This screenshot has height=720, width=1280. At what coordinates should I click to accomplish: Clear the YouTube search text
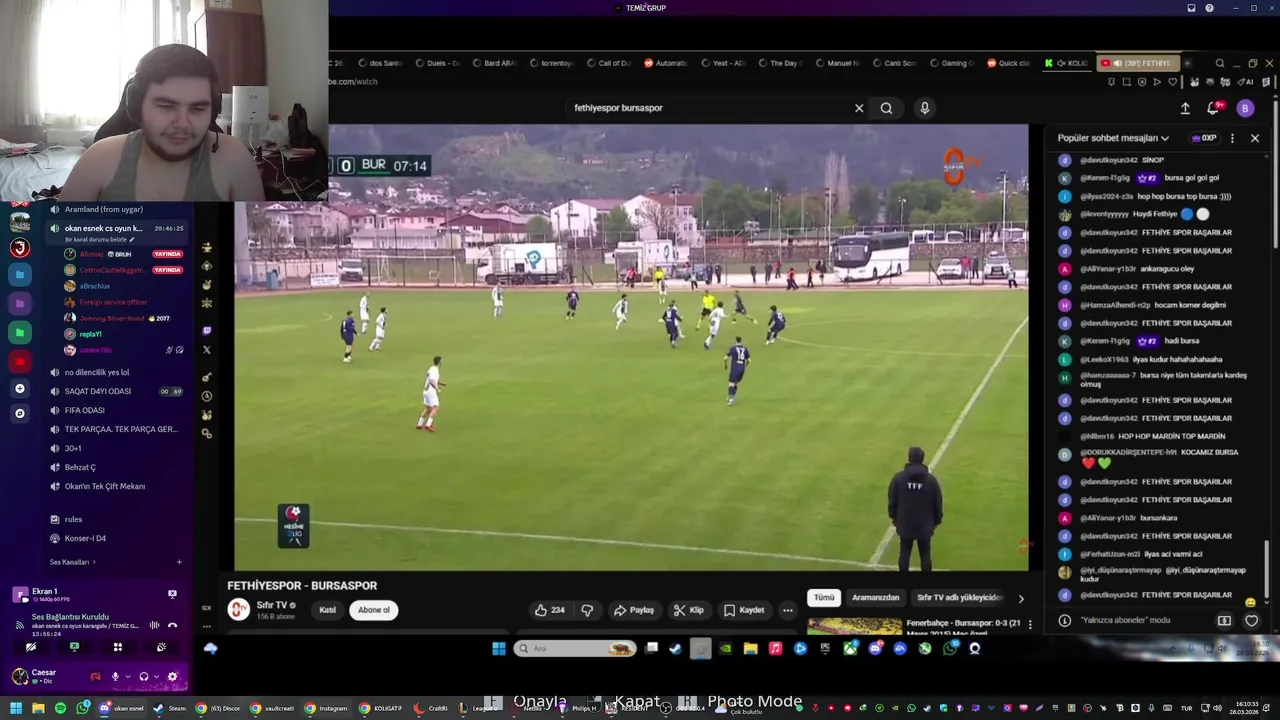coord(859,108)
